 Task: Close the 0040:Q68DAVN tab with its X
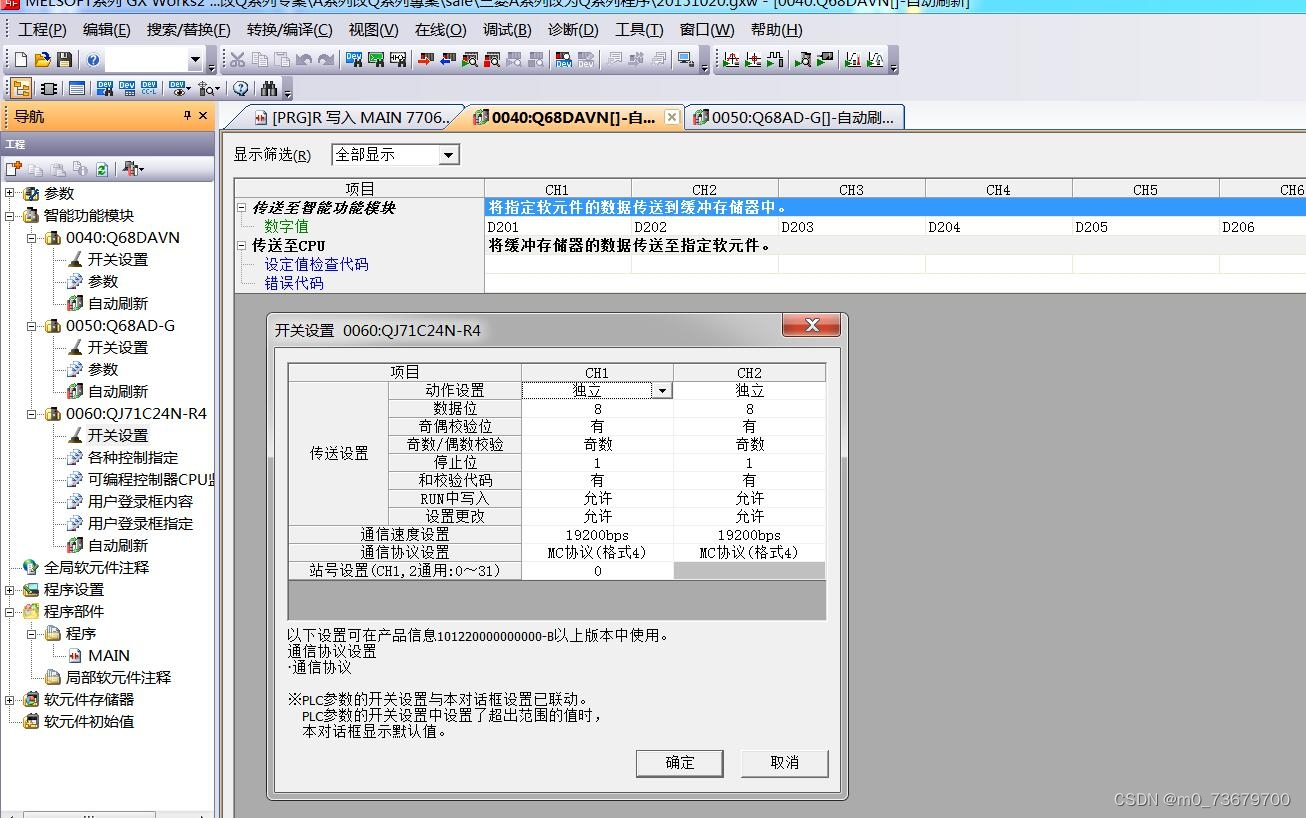coord(672,117)
